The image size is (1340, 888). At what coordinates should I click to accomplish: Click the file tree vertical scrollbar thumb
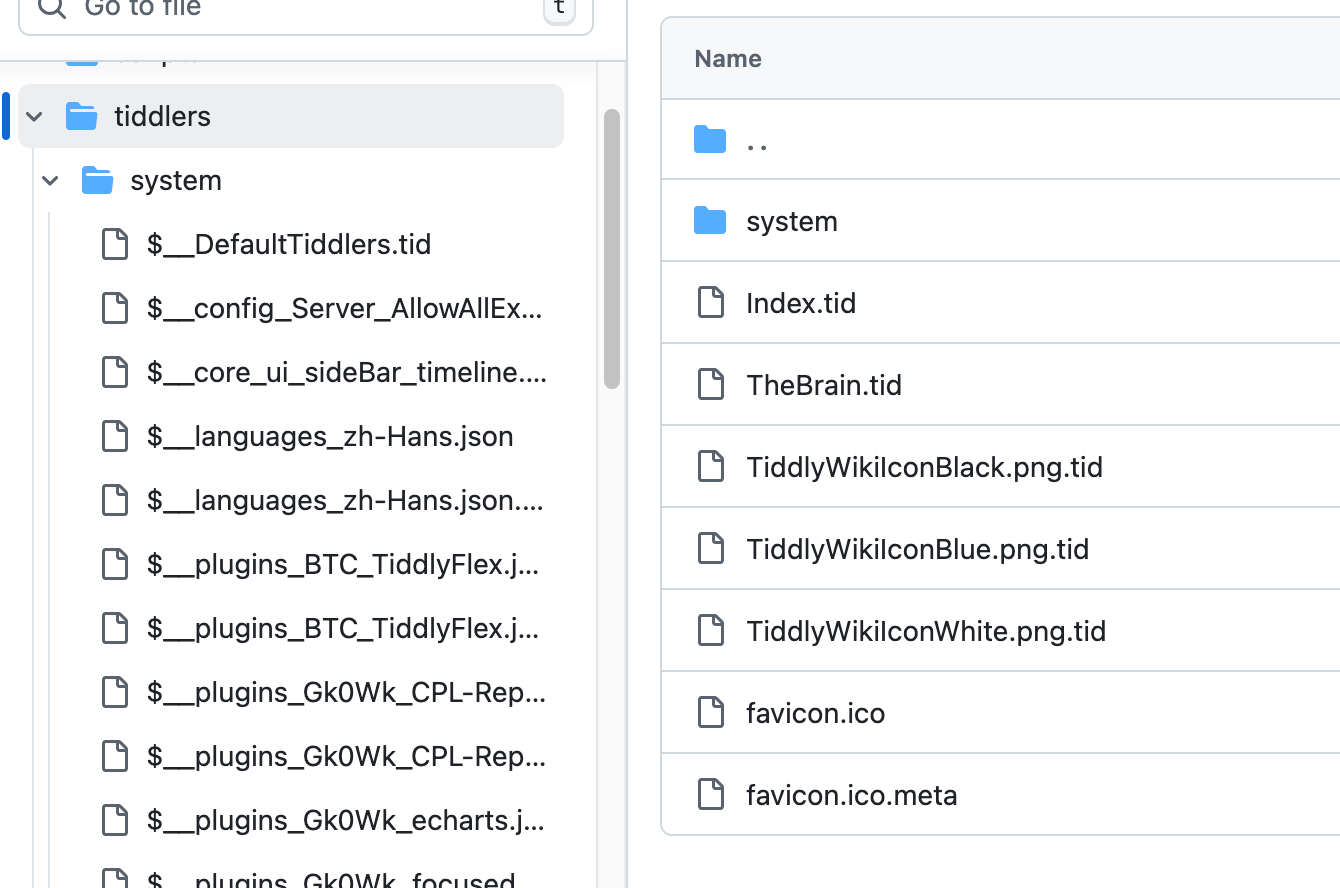[x=612, y=248]
